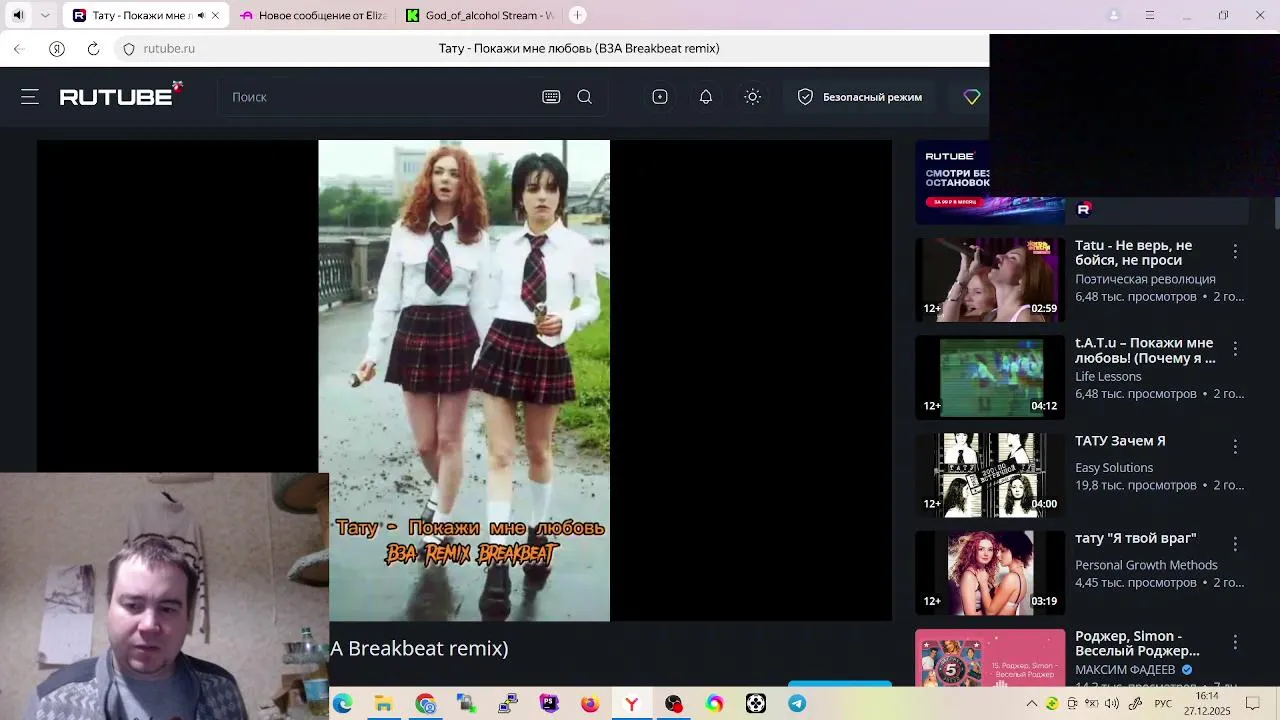Click the site info icon by rutube.ru

[x=129, y=48]
